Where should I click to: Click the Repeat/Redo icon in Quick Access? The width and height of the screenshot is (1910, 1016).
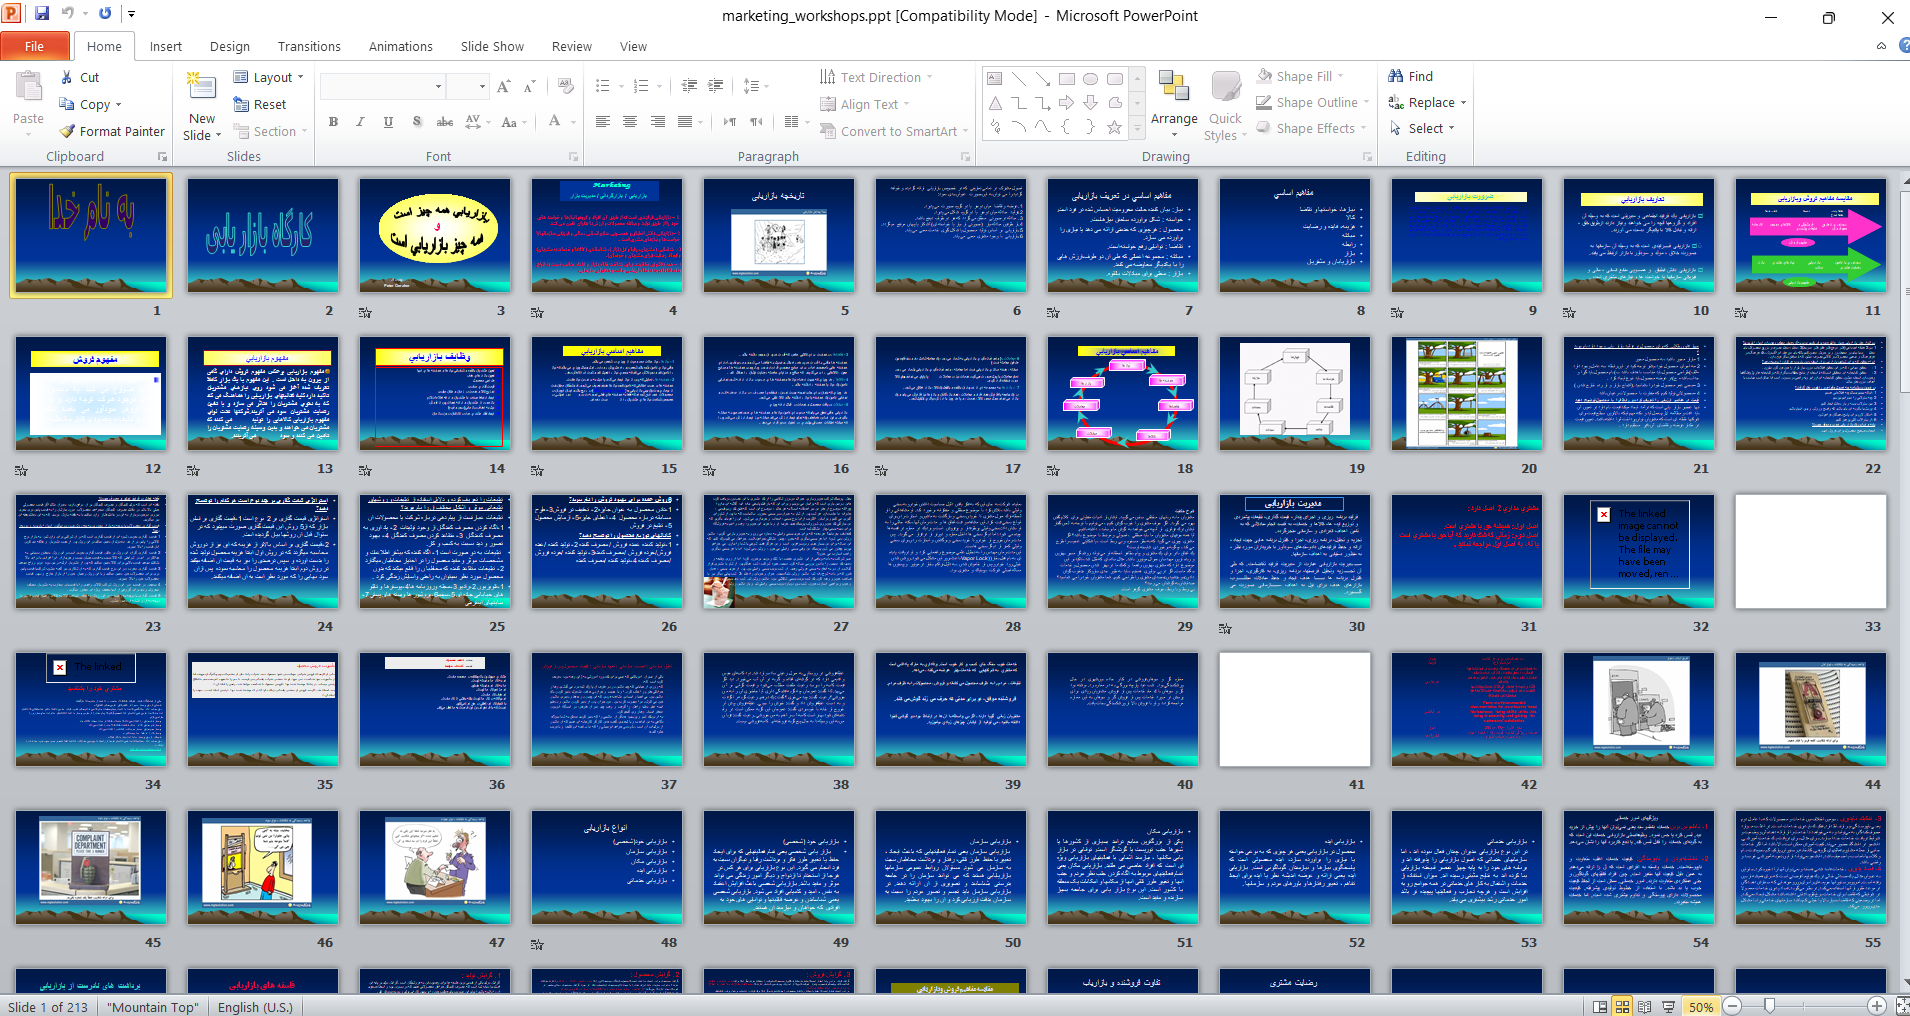[105, 14]
